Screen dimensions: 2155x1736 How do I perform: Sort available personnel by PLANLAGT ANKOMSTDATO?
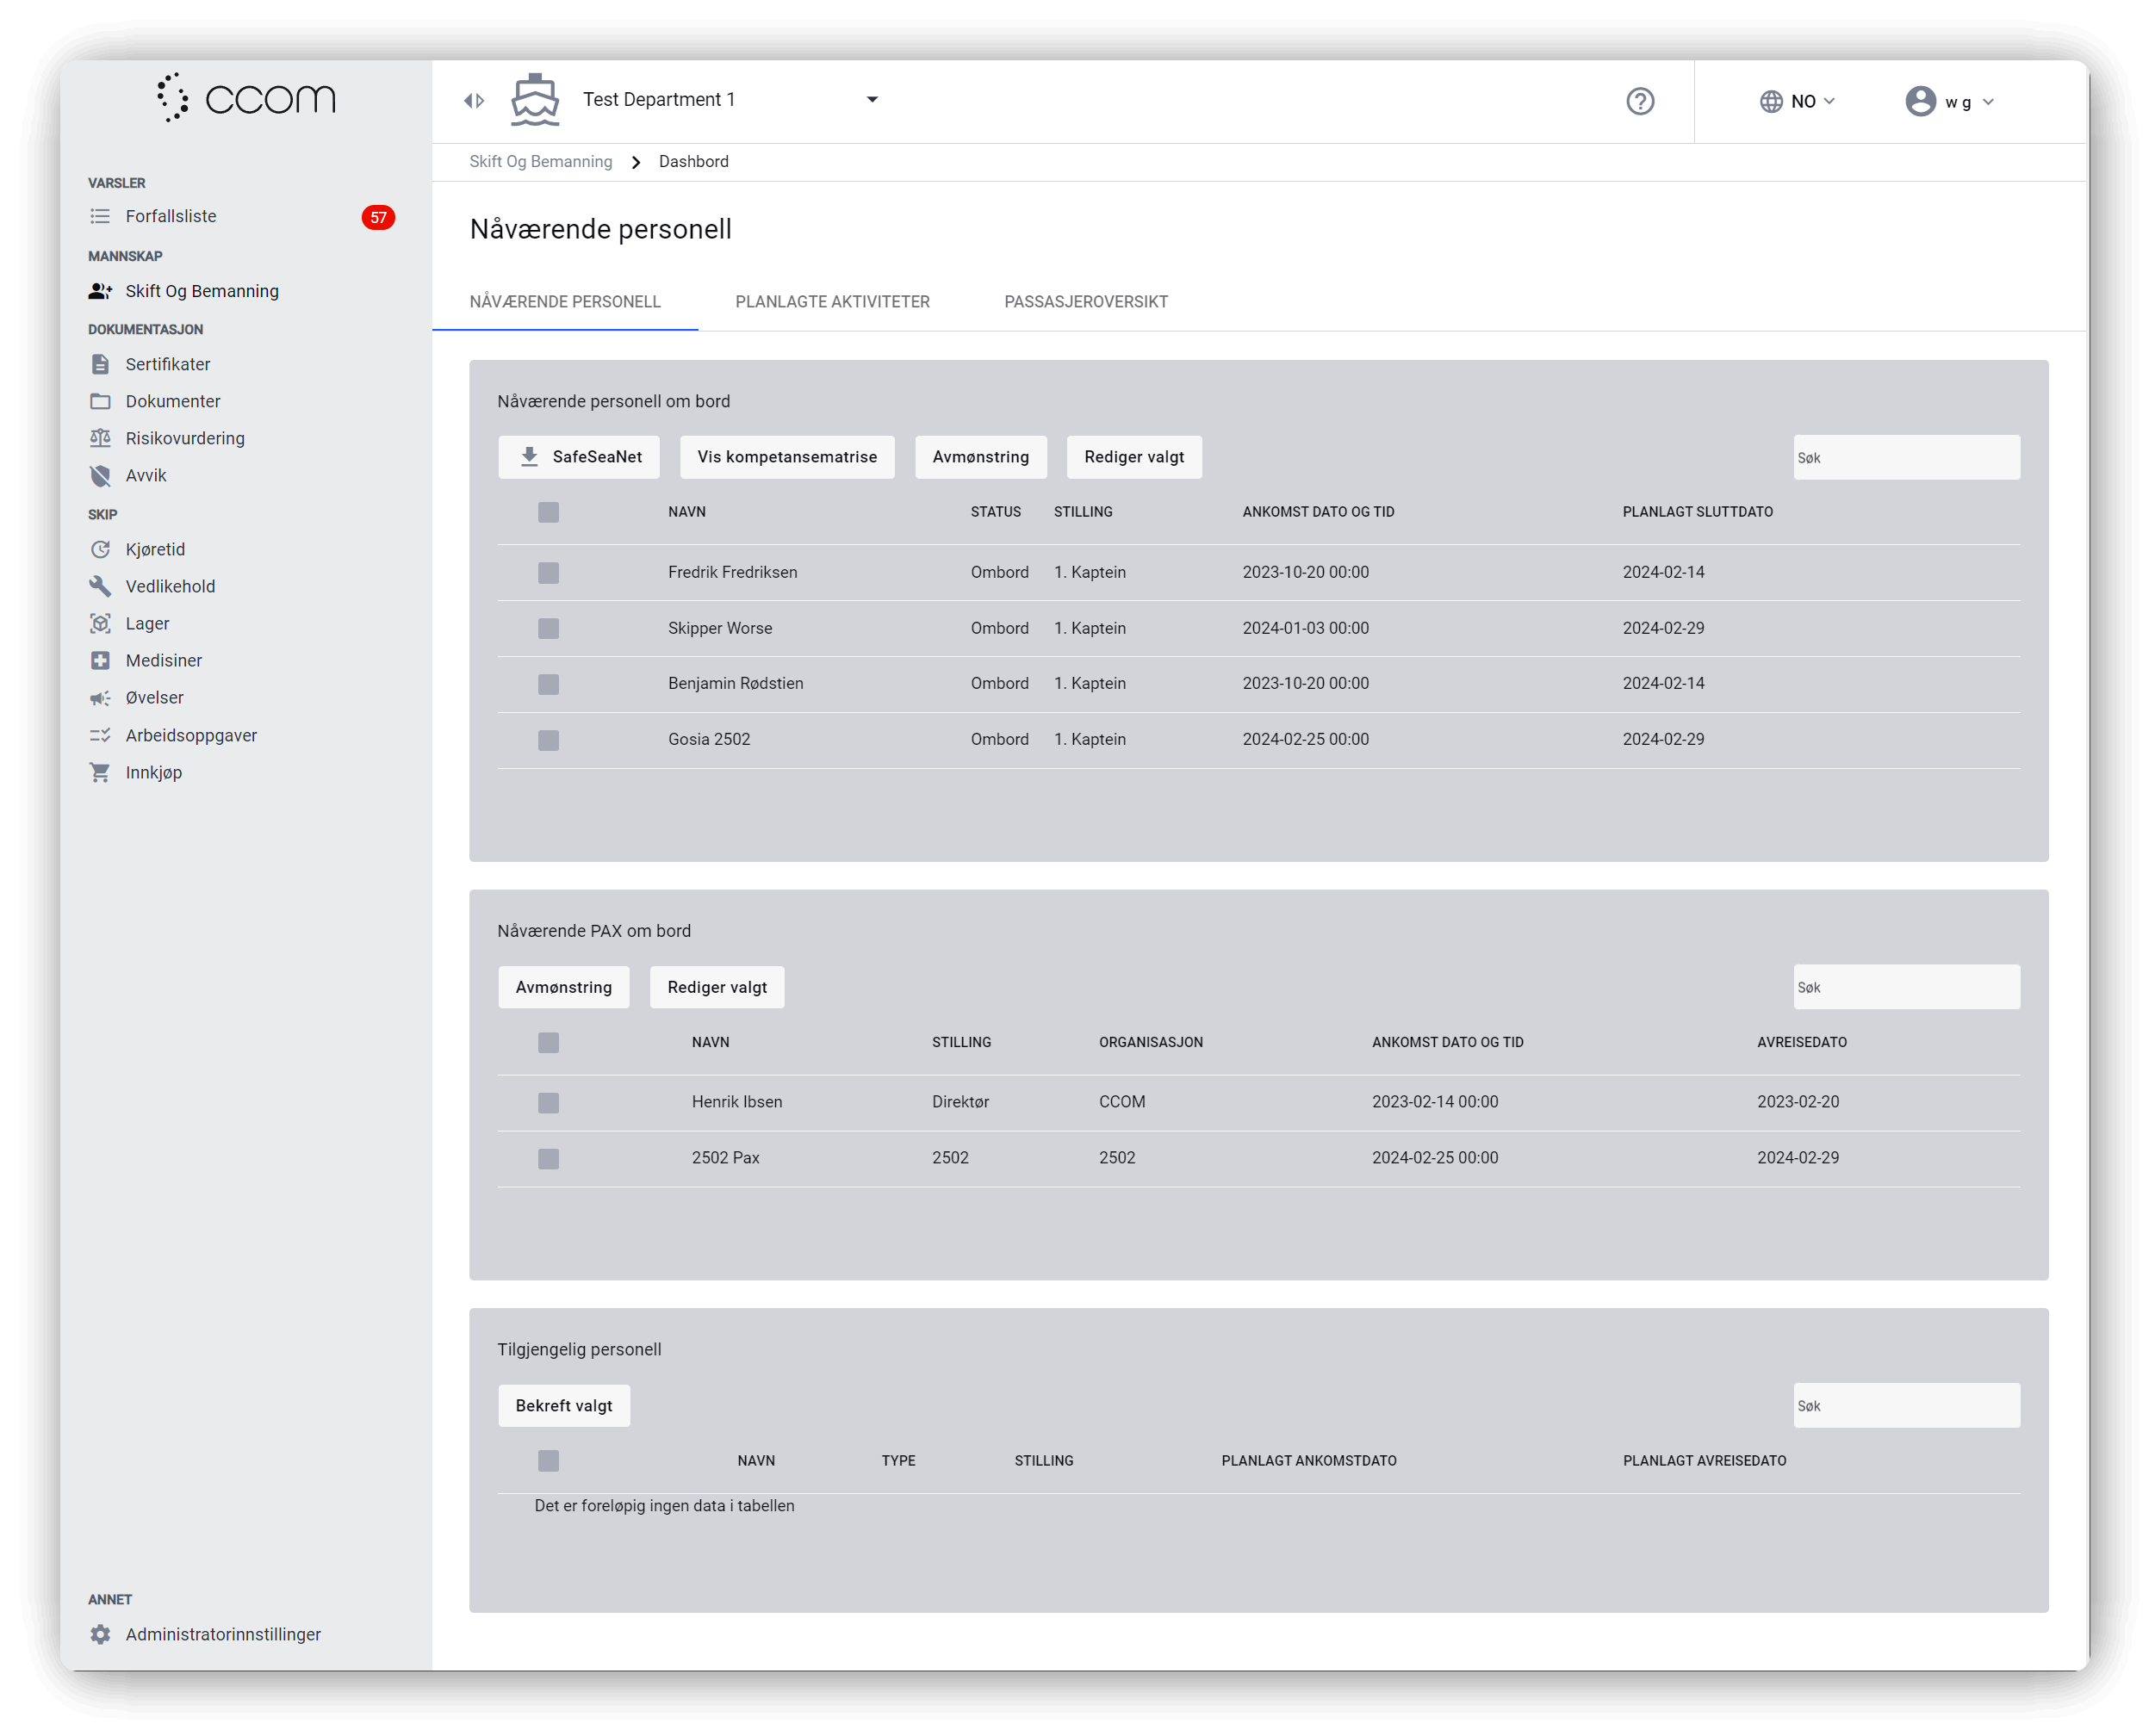pyautogui.click(x=1309, y=1461)
